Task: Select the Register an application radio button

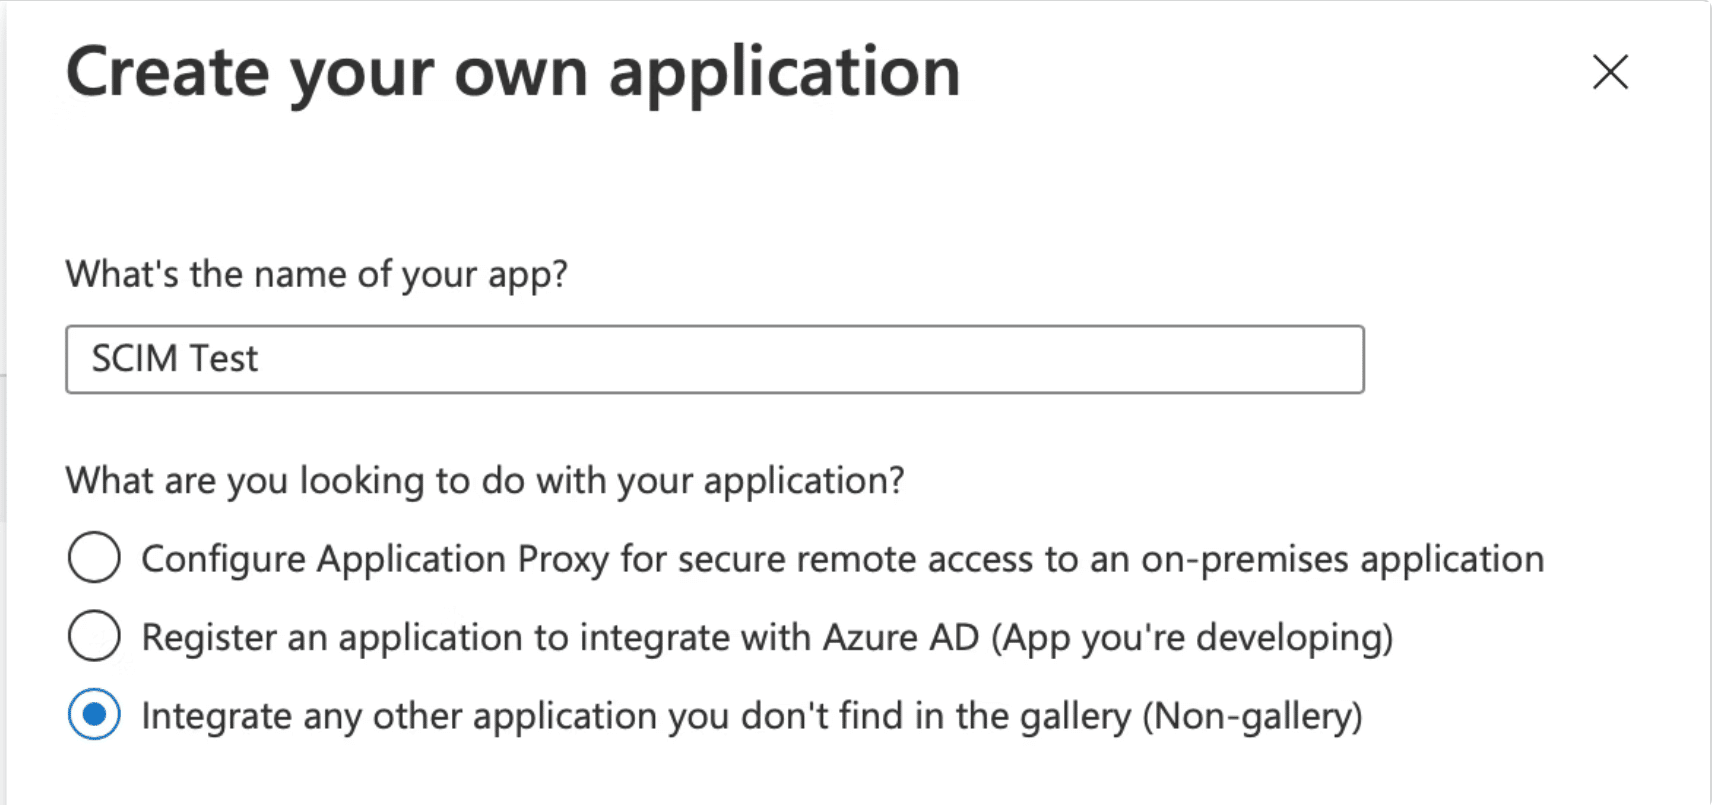Action: (x=94, y=636)
